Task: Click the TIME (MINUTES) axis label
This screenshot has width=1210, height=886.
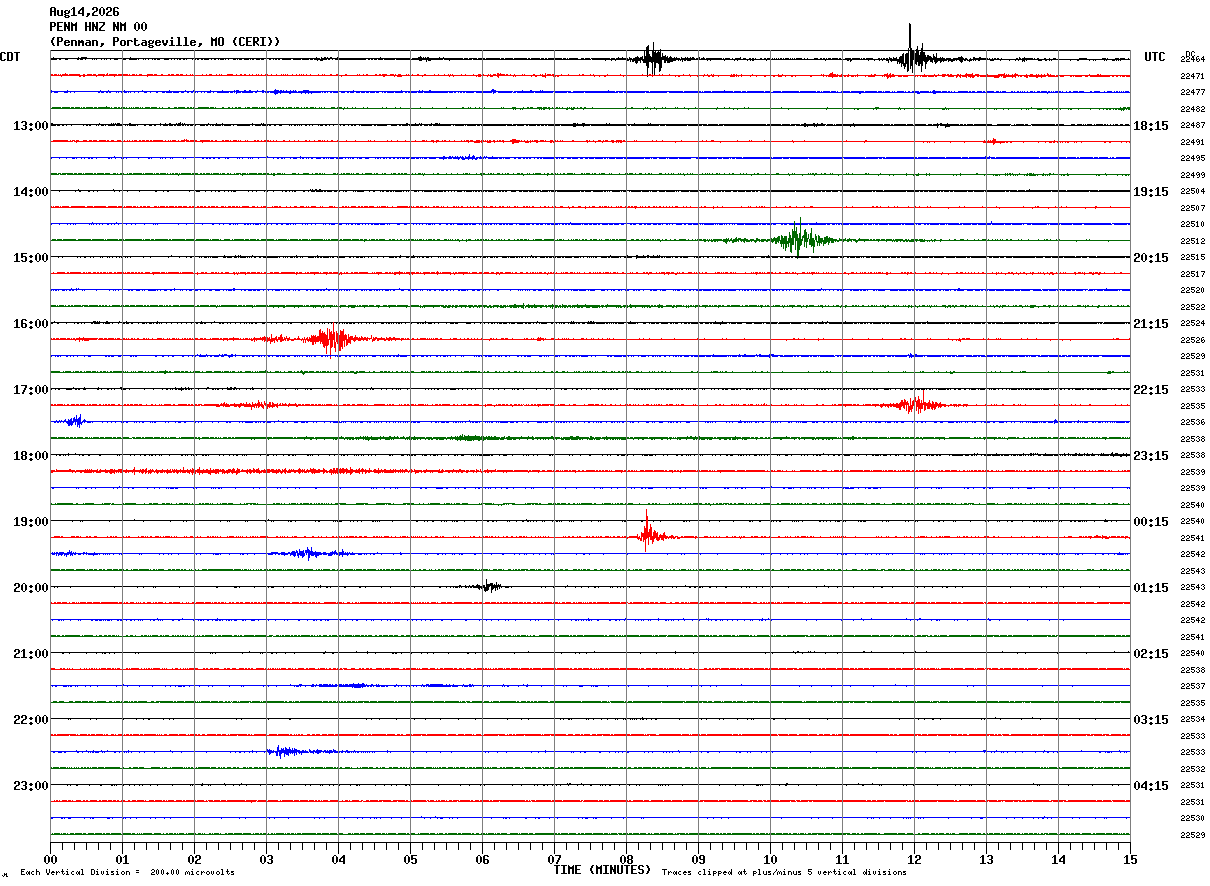Action: (602, 870)
